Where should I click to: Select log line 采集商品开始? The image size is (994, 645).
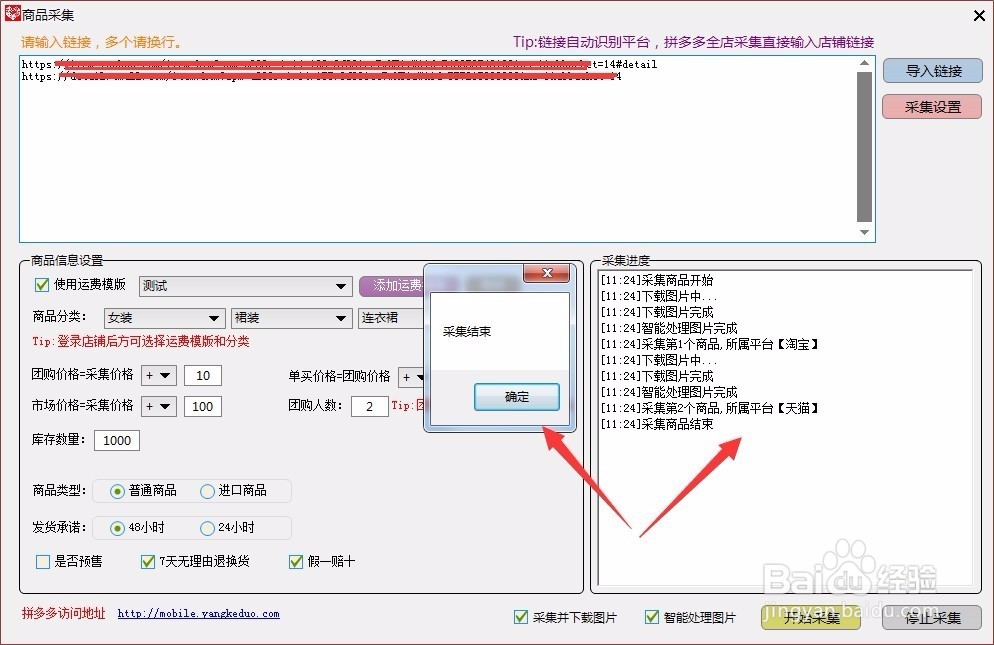coord(657,280)
